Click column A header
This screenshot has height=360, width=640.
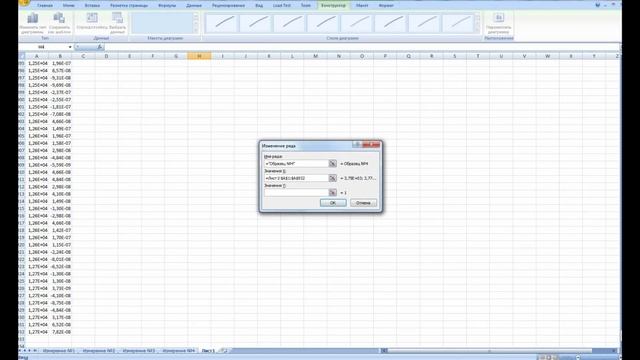tap(37, 56)
